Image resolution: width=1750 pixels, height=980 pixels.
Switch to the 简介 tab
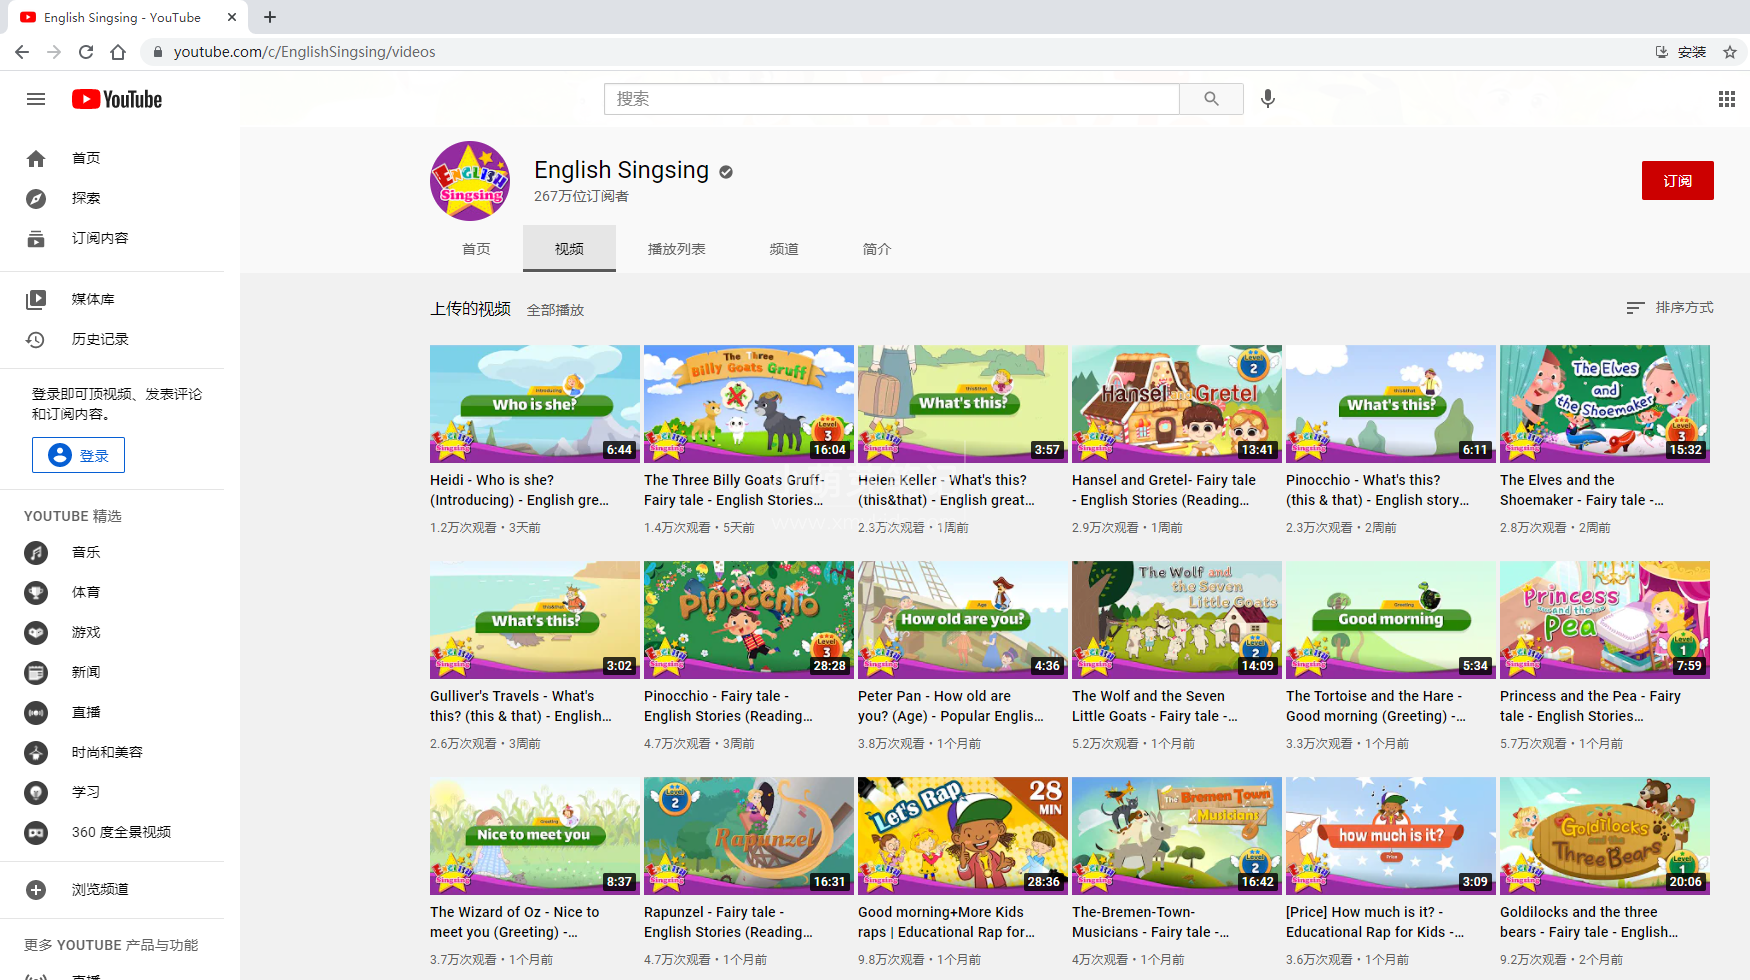877,249
